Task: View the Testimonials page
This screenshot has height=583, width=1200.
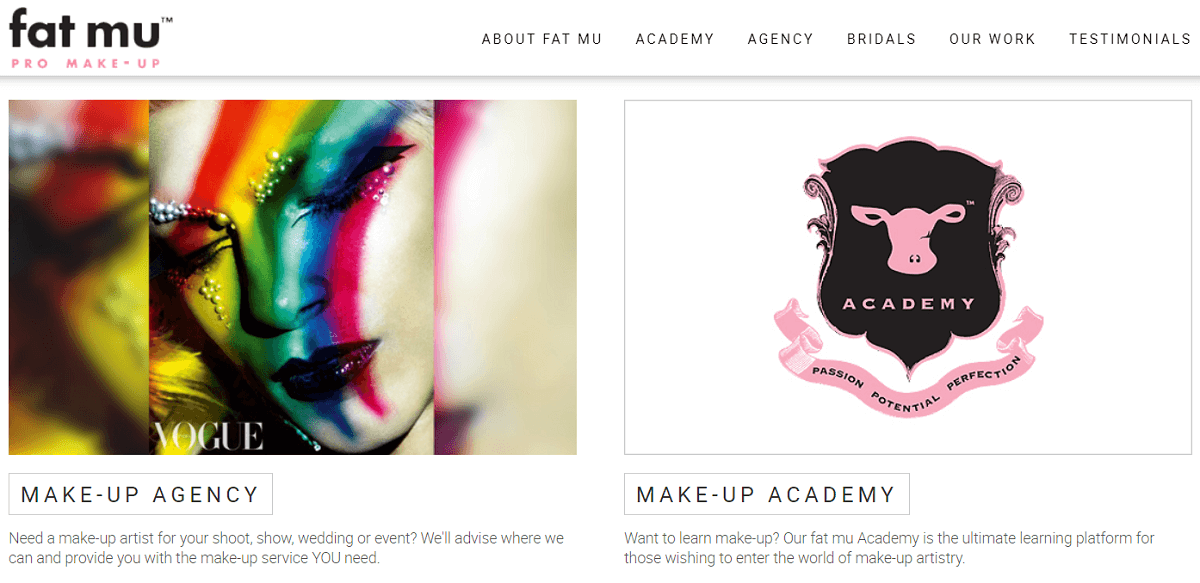Action: point(1130,39)
